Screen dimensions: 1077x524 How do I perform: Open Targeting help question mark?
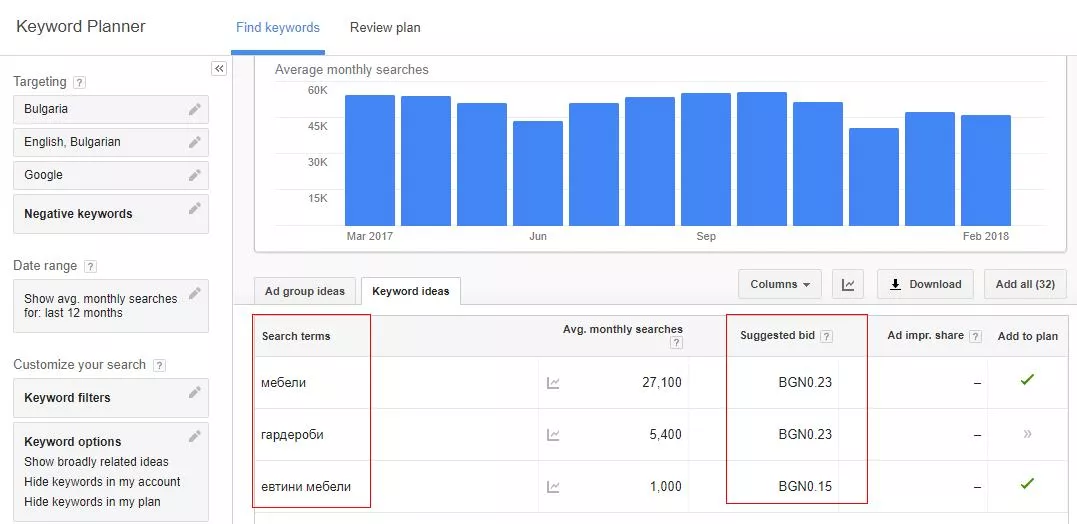[x=80, y=82]
